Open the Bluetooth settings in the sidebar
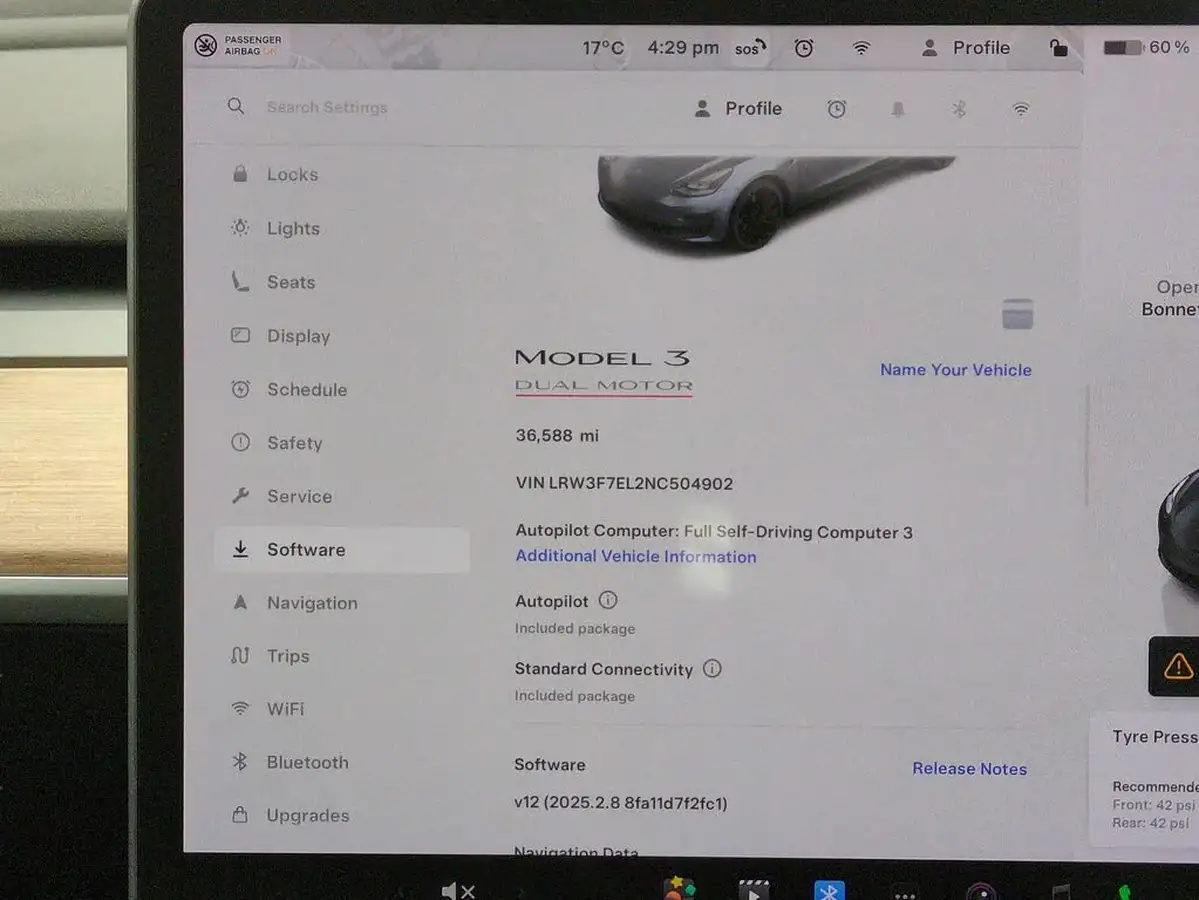This screenshot has height=900, width=1199. pos(342,762)
